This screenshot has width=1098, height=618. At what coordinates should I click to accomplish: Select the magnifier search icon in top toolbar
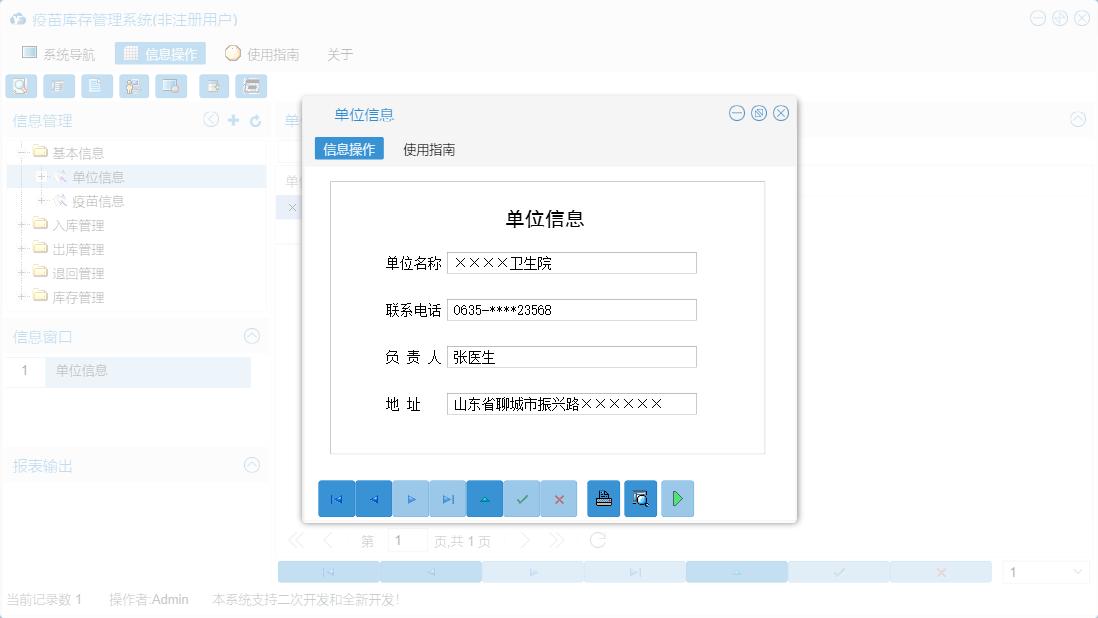click(20, 86)
